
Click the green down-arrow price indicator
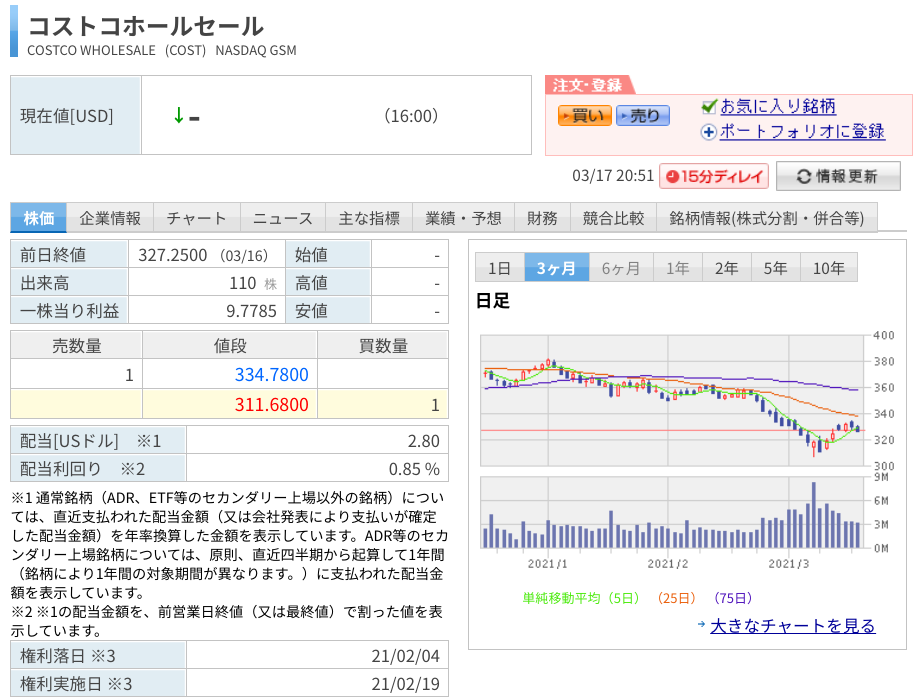[x=179, y=115]
